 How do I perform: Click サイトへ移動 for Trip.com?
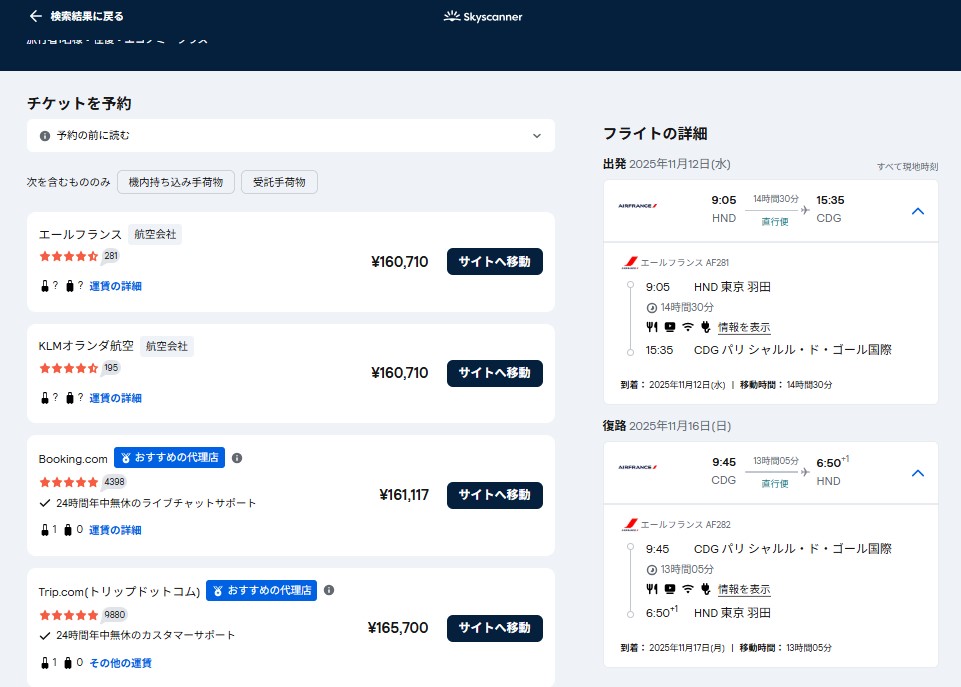495,628
